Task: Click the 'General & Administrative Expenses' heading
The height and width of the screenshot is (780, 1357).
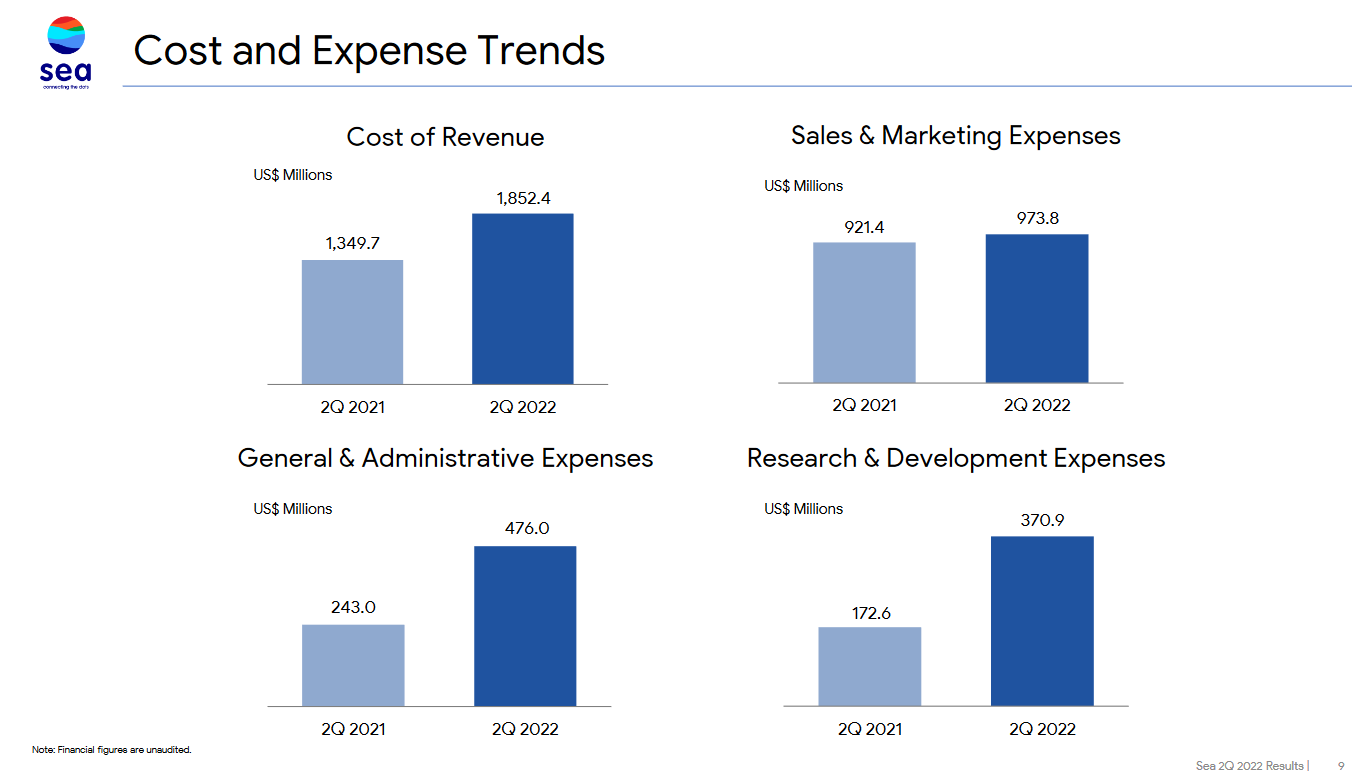Action: point(445,458)
